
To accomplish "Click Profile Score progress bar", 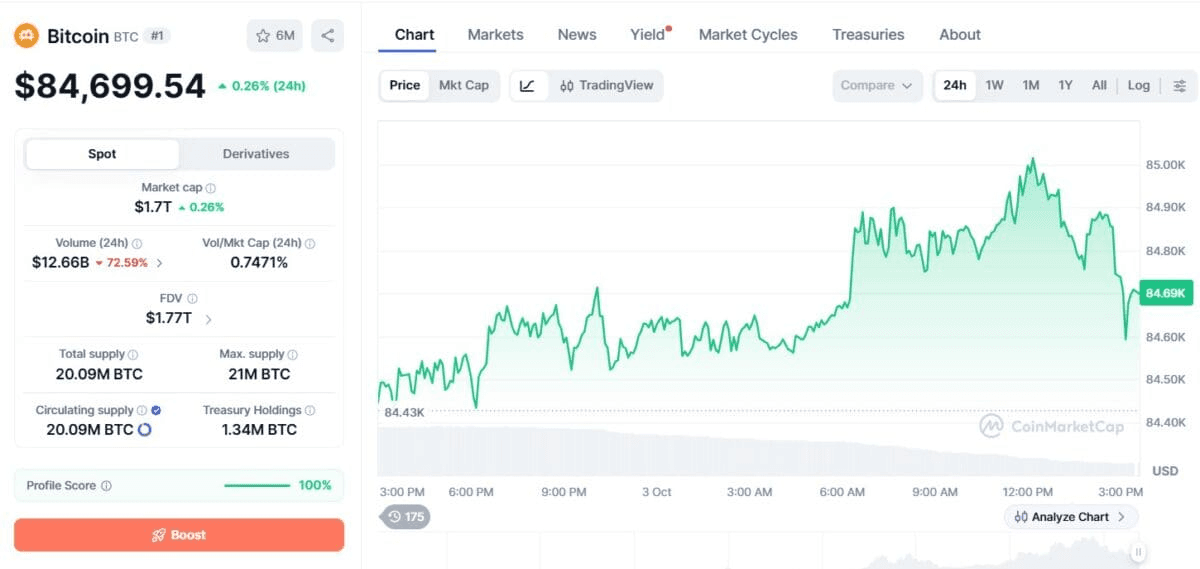I will 257,486.
